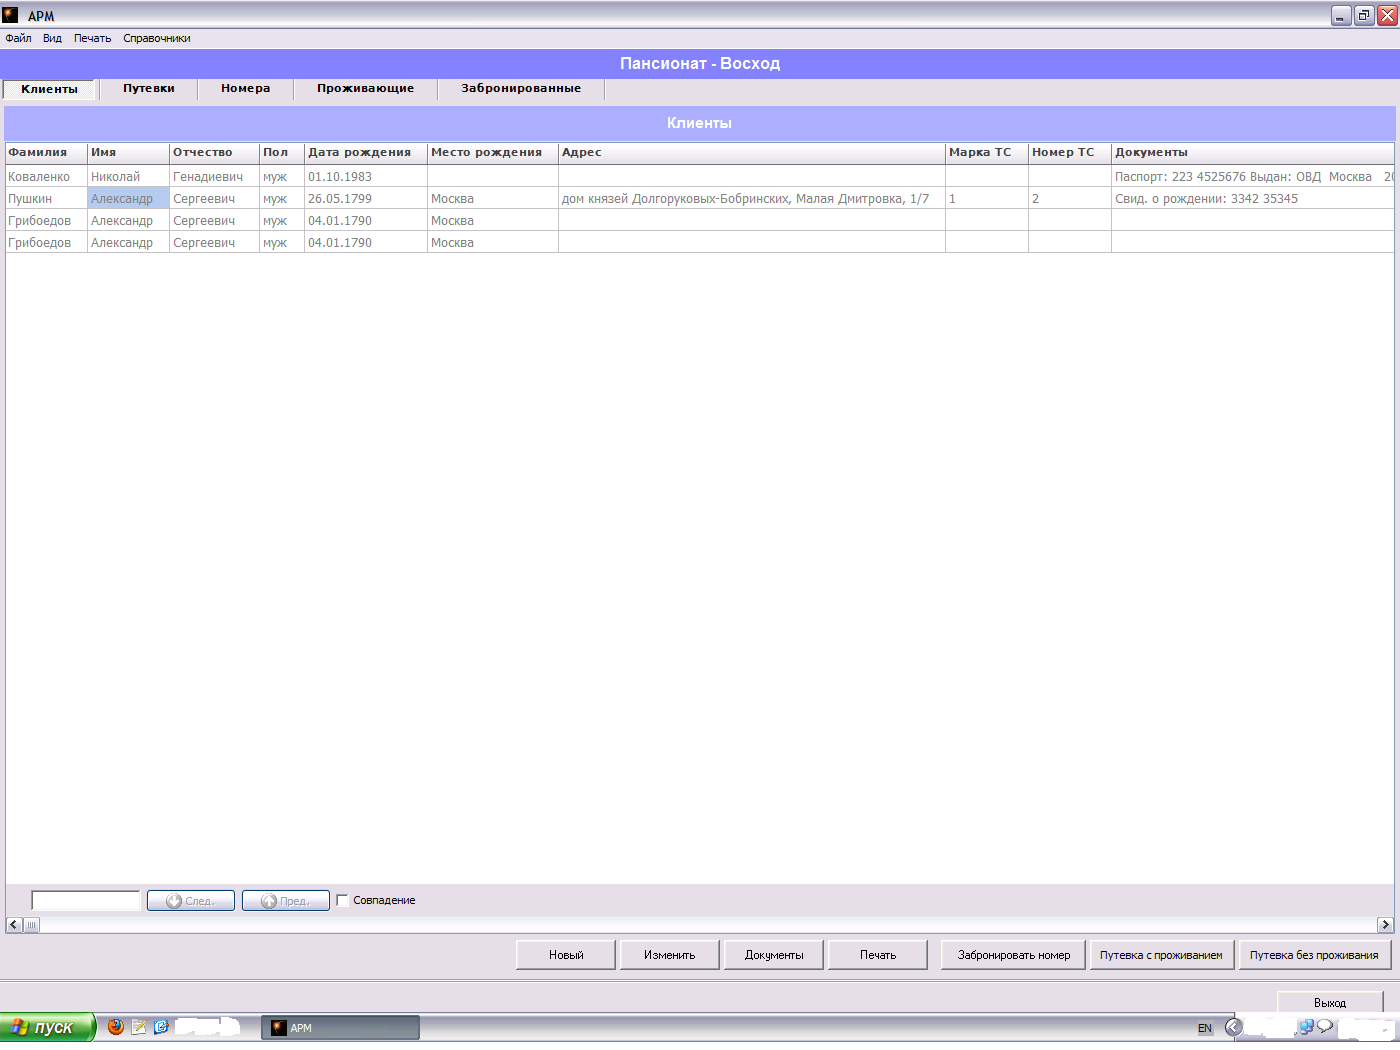Click the speech balloon tray icon
The height and width of the screenshot is (1050, 1400).
pyautogui.click(x=1325, y=1027)
